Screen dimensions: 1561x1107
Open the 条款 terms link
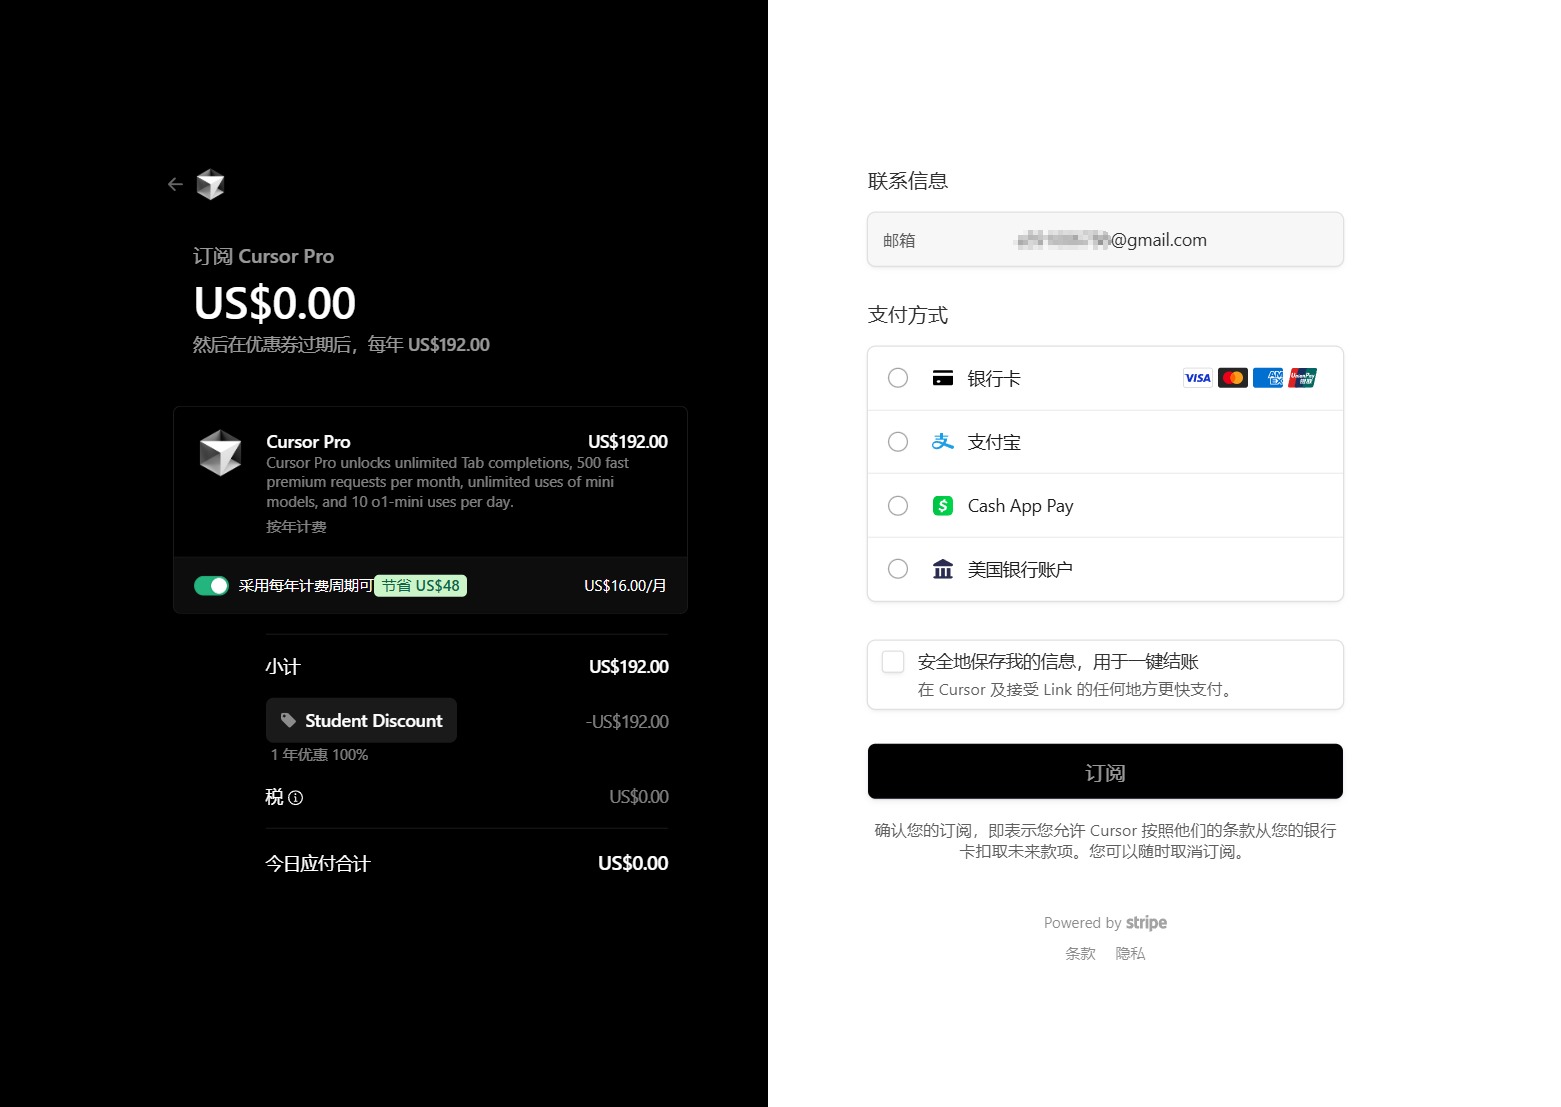[x=1080, y=954]
